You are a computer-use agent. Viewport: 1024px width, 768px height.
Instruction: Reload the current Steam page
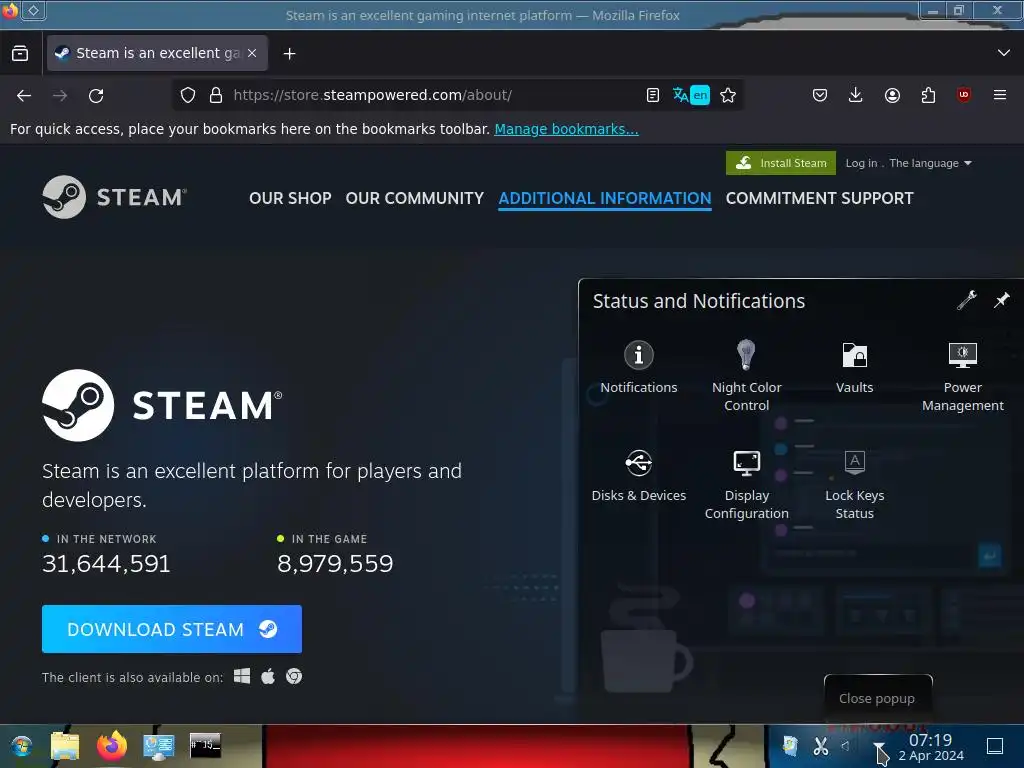point(96,95)
